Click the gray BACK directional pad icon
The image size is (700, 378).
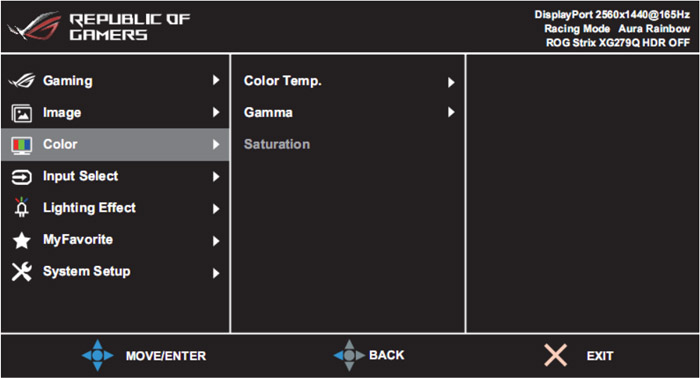pyautogui.click(x=349, y=355)
